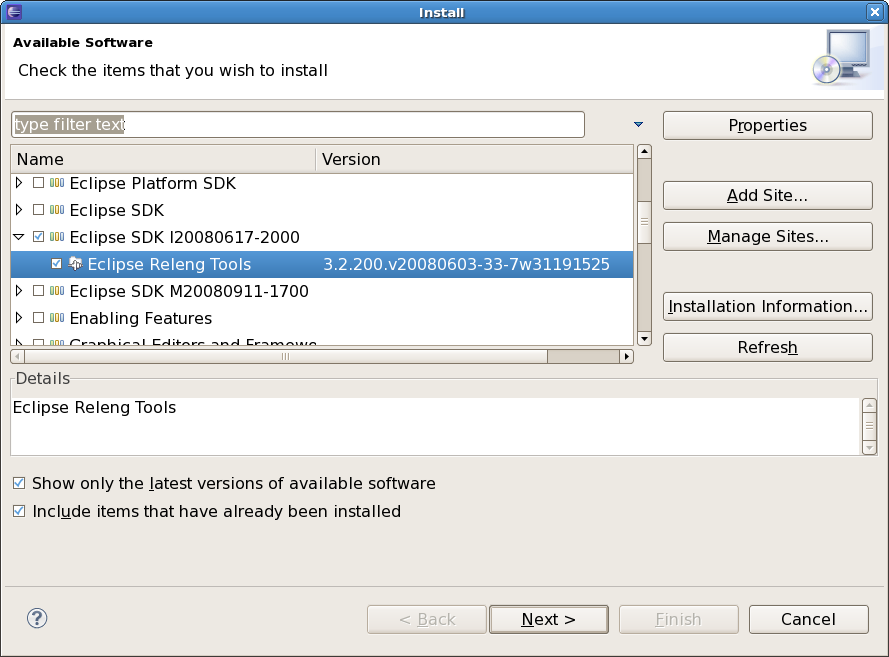889x657 pixels.
Task: Click the category icon beside Eclipse SDK M20080911-1700
Action: pos(57,291)
